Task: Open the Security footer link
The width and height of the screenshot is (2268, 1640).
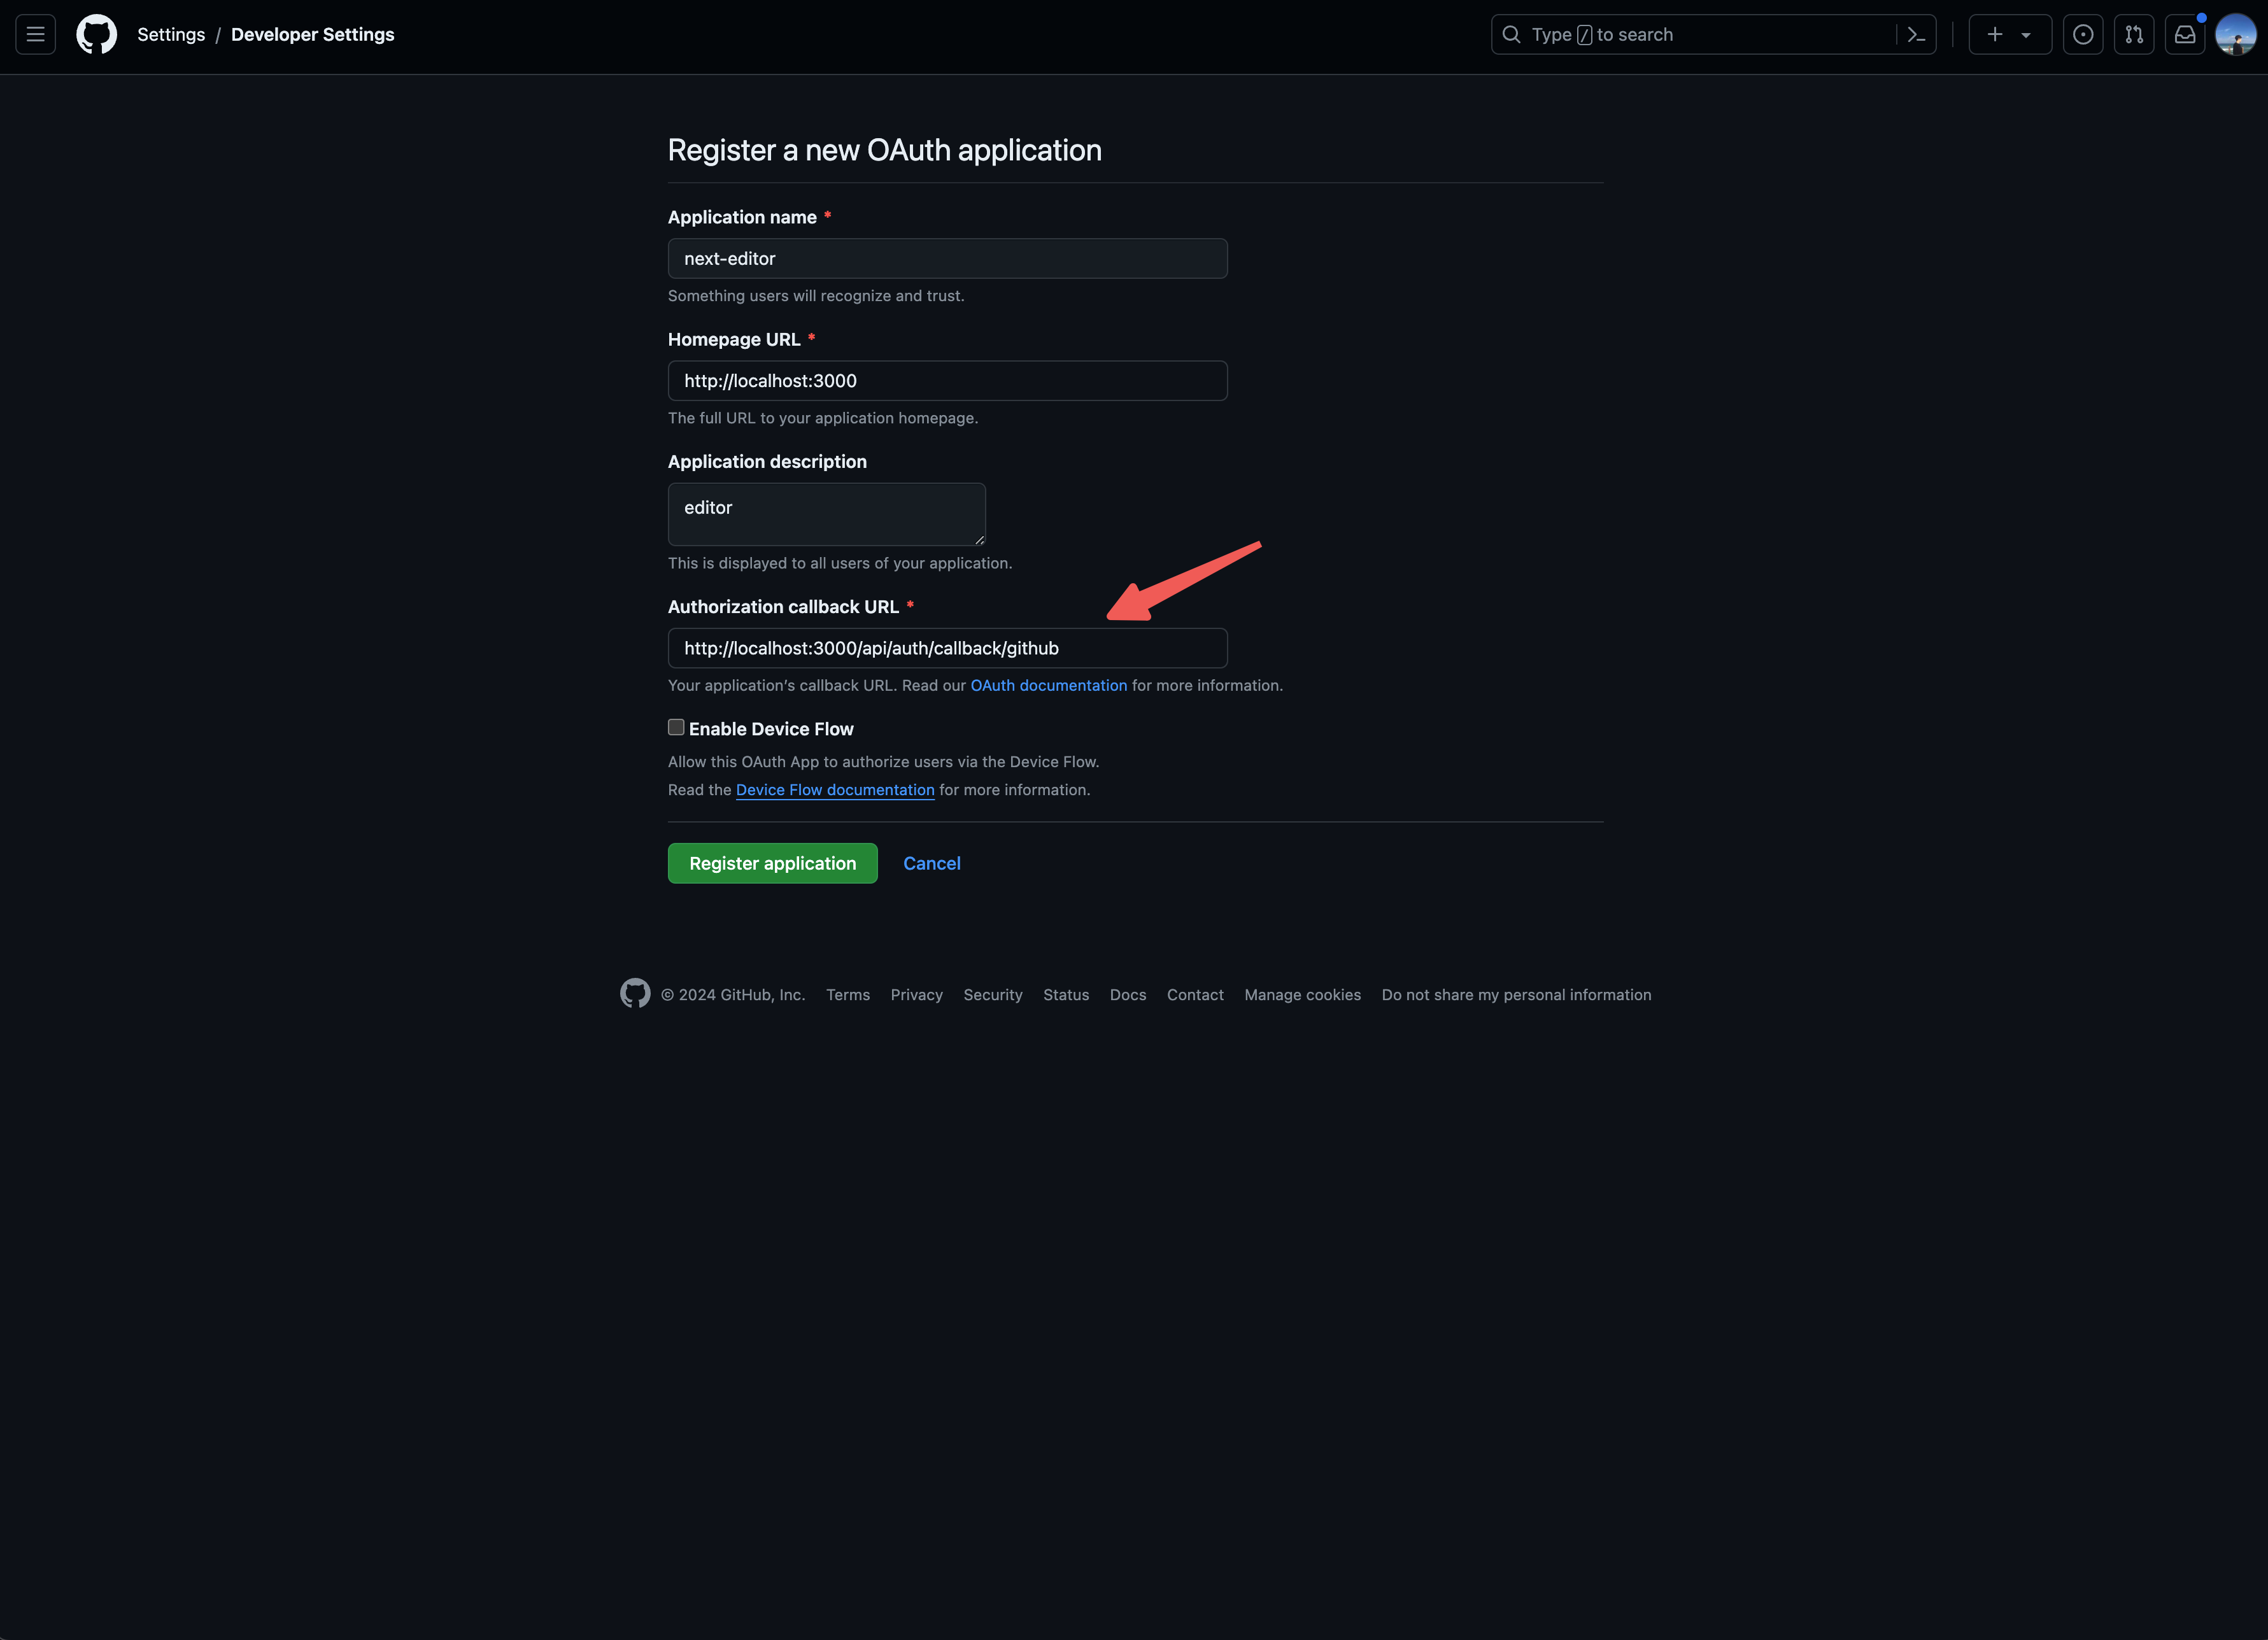Action: 993,995
